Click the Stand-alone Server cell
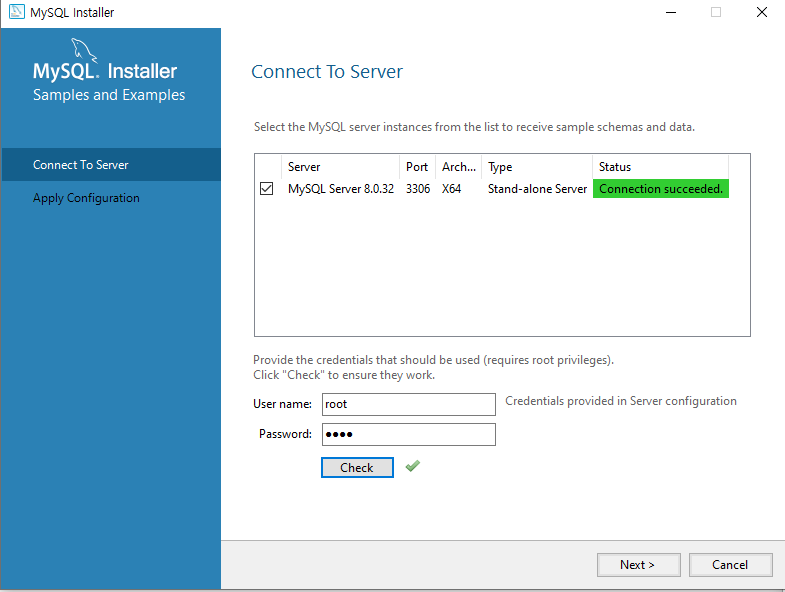The width and height of the screenshot is (785, 592). click(x=537, y=189)
